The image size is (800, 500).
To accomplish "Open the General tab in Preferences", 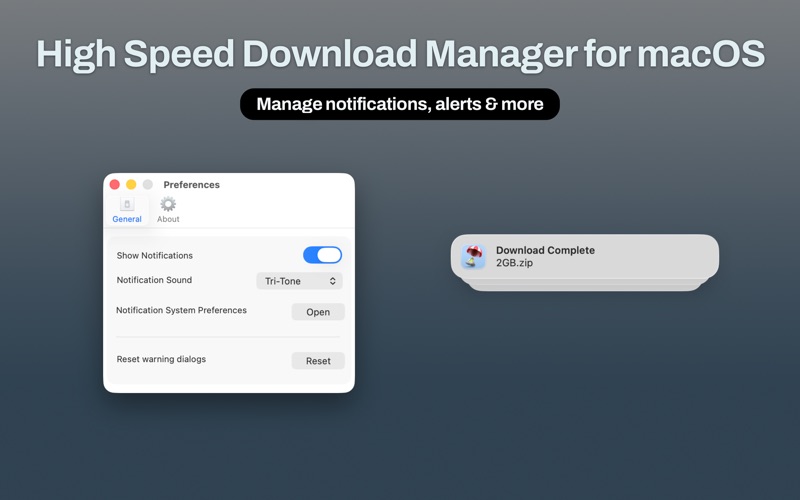I will coord(127,210).
